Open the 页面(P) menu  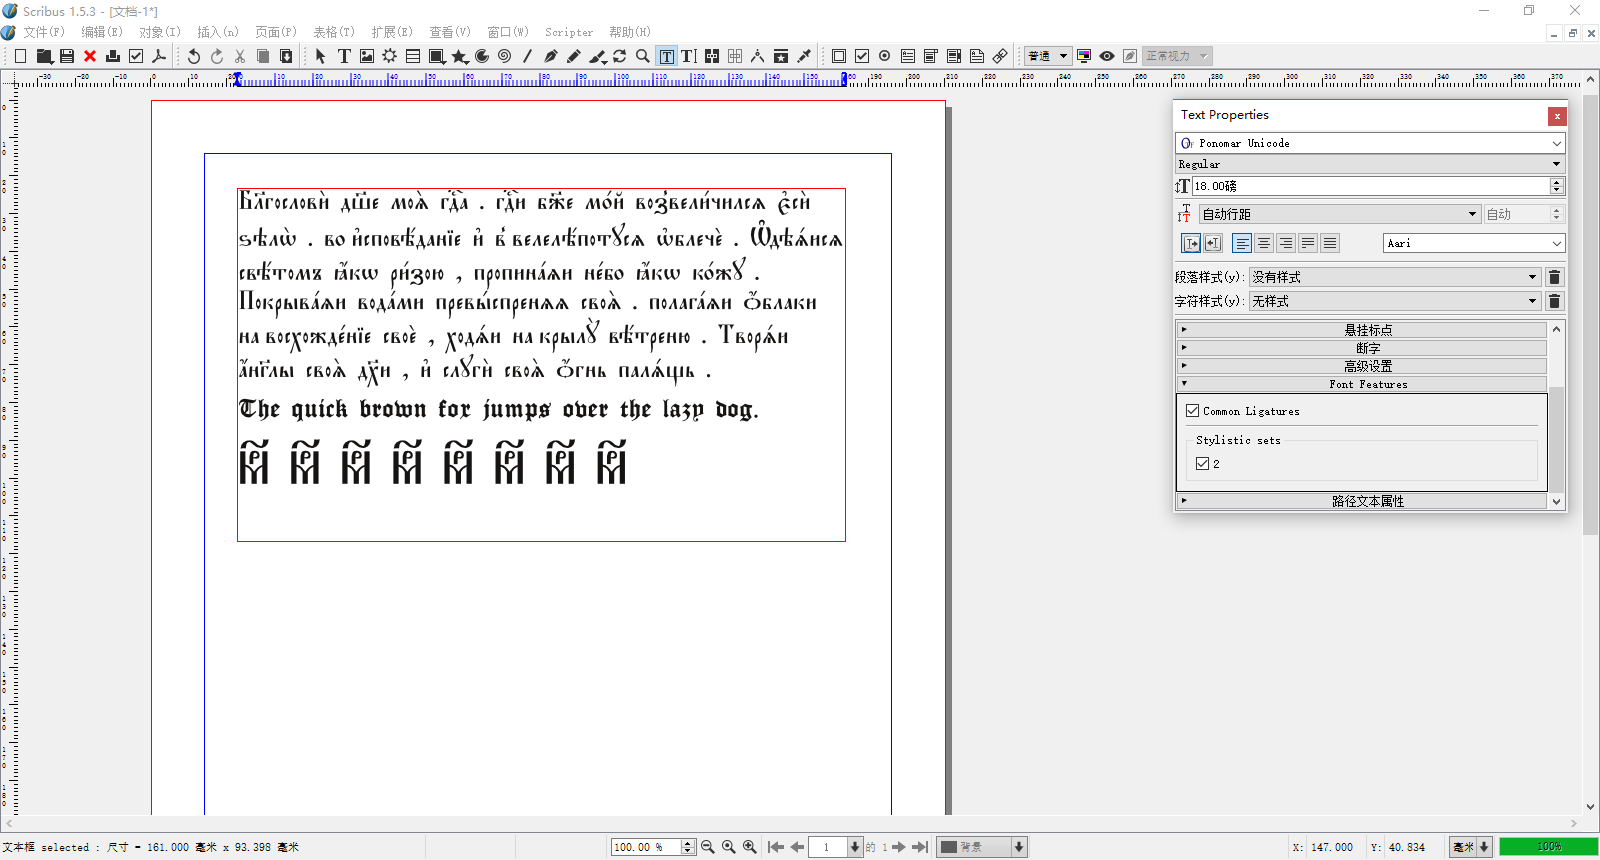(x=276, y=32)
